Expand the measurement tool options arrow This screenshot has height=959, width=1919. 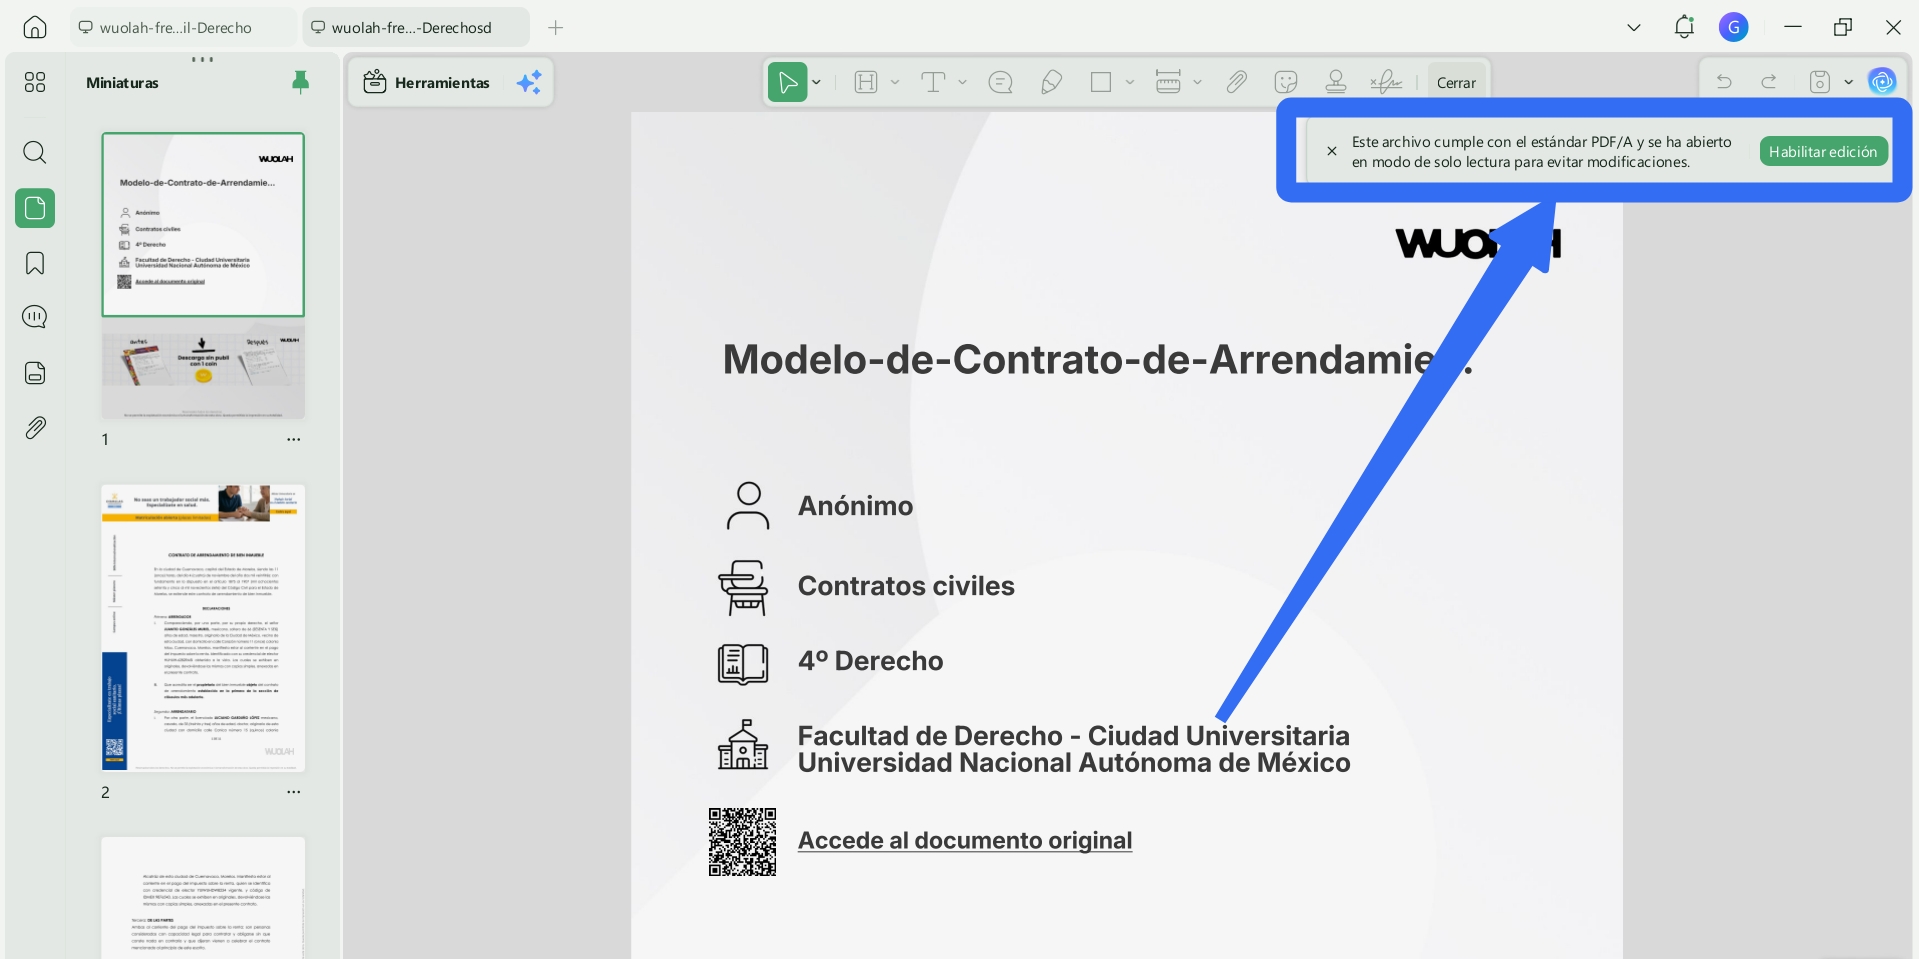pos(1197,82)
